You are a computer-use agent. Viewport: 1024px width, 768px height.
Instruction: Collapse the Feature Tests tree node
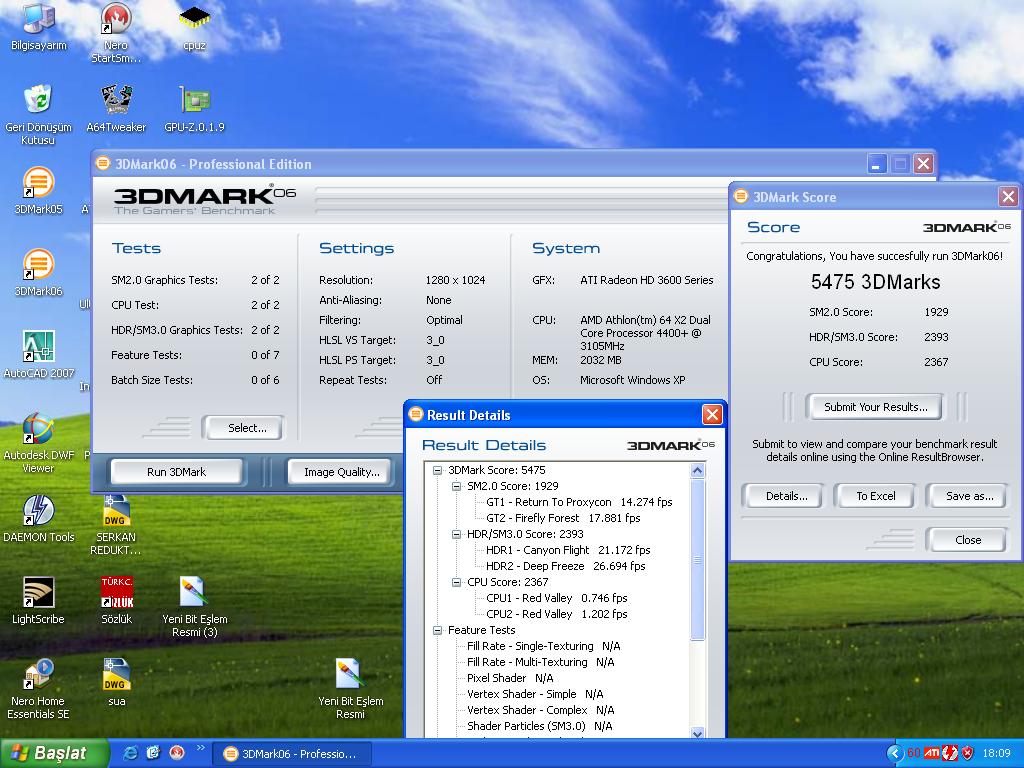[x=438, y=630]
